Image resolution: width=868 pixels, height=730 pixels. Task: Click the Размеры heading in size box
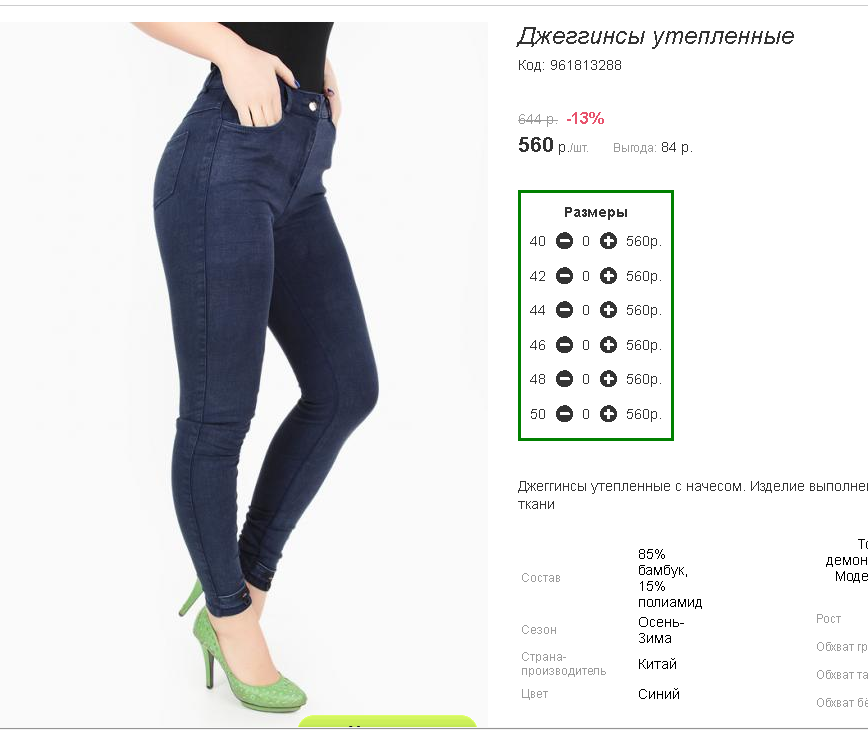point(596,212)
